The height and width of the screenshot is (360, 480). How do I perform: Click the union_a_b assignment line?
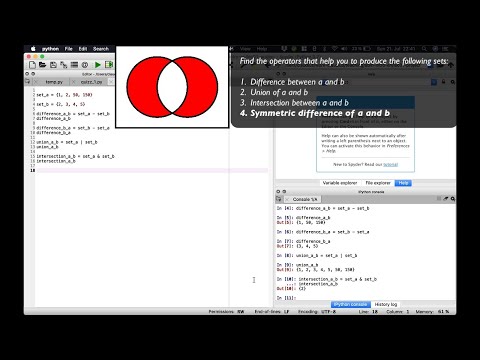coord(67,142)
